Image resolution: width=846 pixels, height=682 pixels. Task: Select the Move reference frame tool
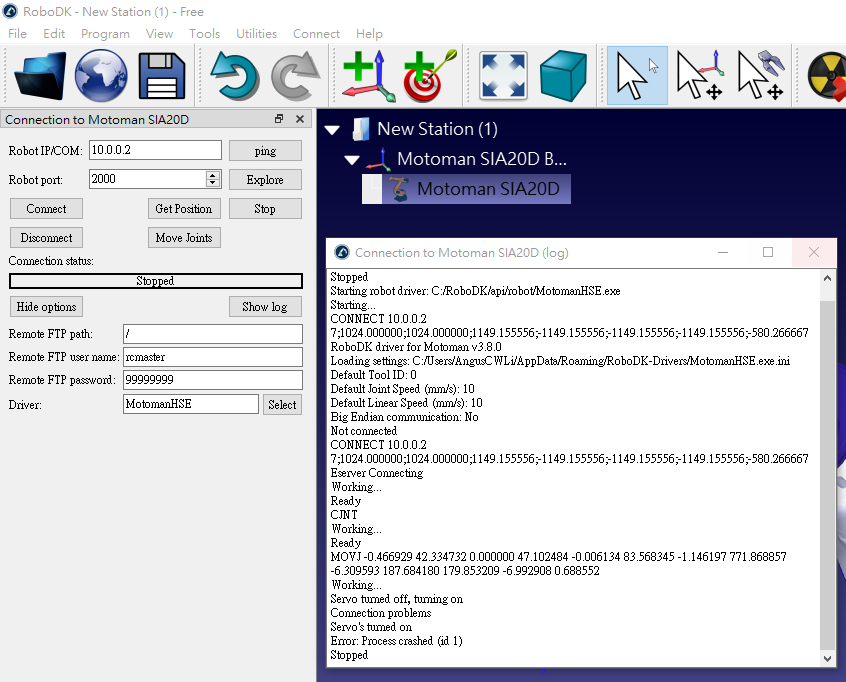tap(698, 76)
